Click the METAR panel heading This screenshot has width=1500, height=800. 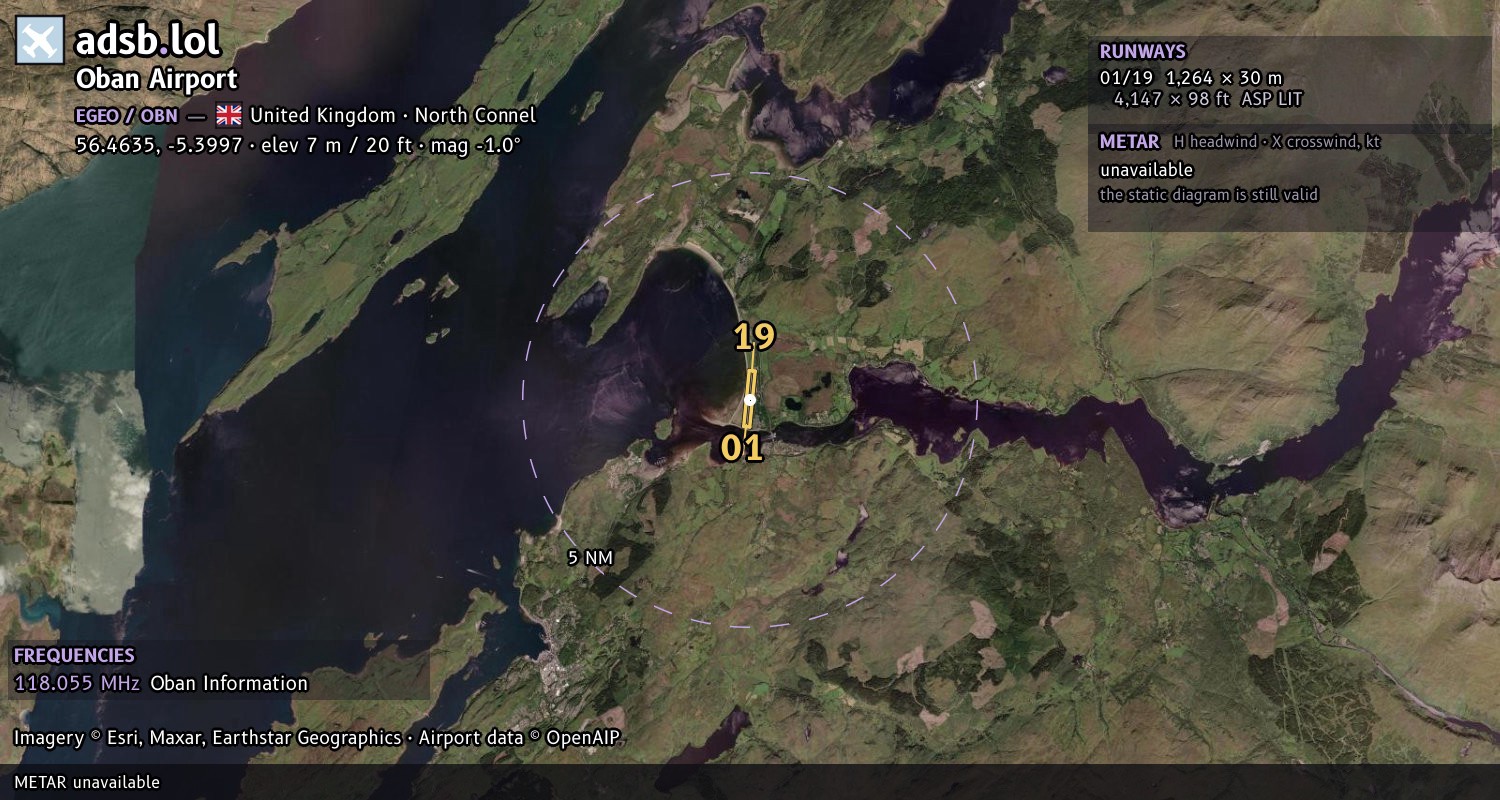coord(1129,142)
